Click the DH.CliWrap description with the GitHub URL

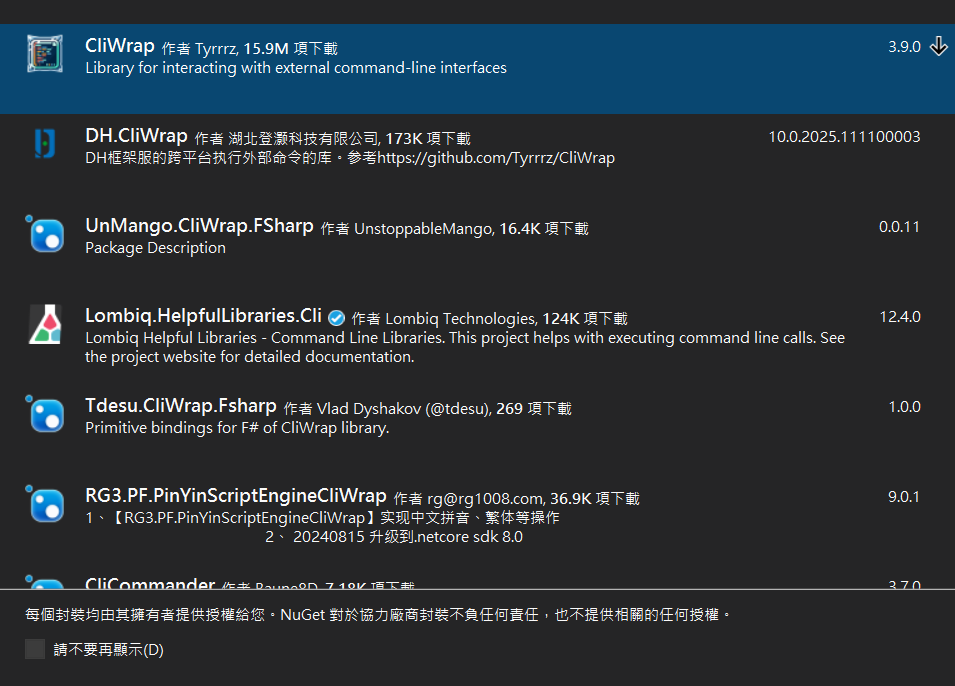click(350, 158)
